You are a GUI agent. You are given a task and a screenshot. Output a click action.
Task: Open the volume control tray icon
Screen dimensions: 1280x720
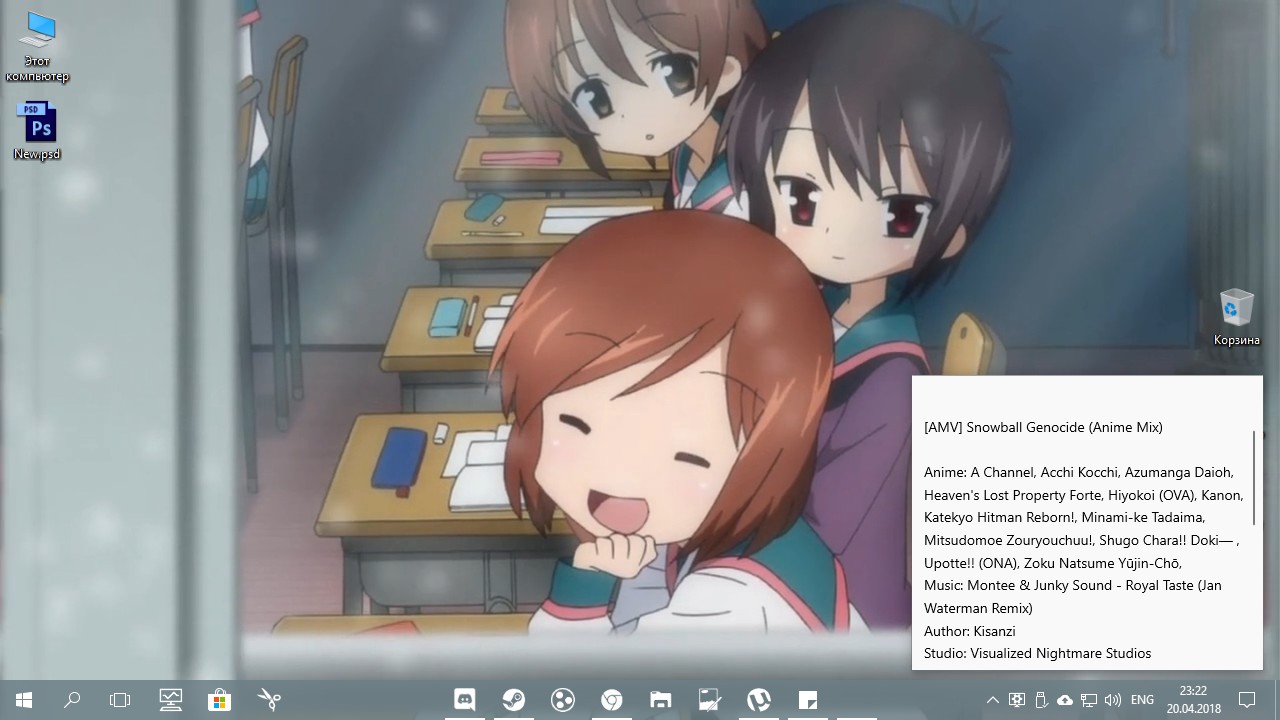(x=1113, y=700)
